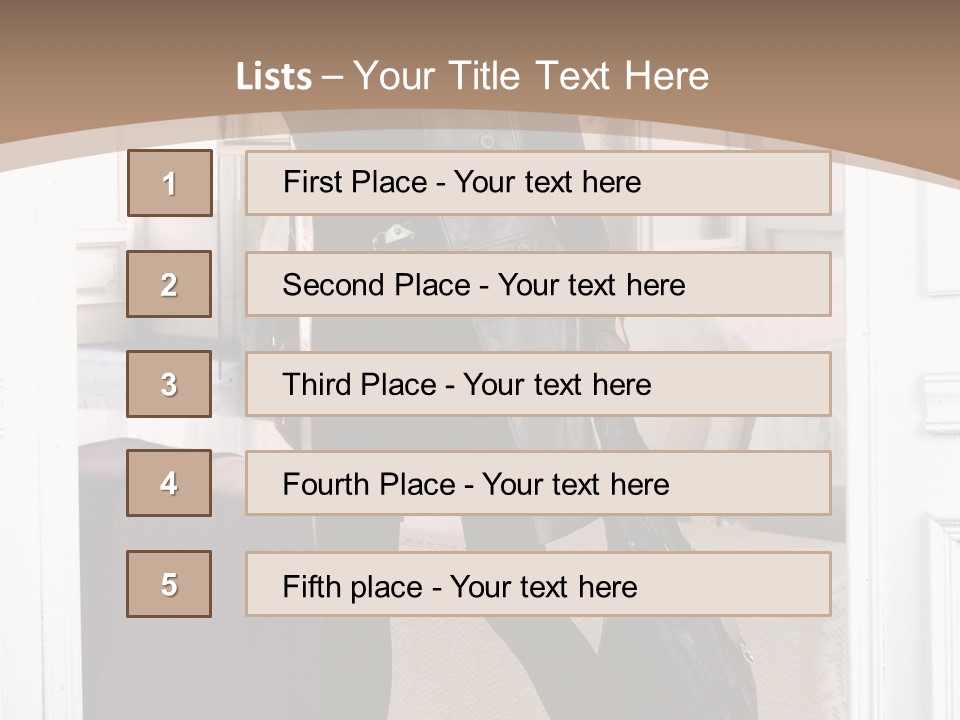Screen dimensions: 960x720
Task: Click "Your text here" in First Place row
Action: (547, 182)
